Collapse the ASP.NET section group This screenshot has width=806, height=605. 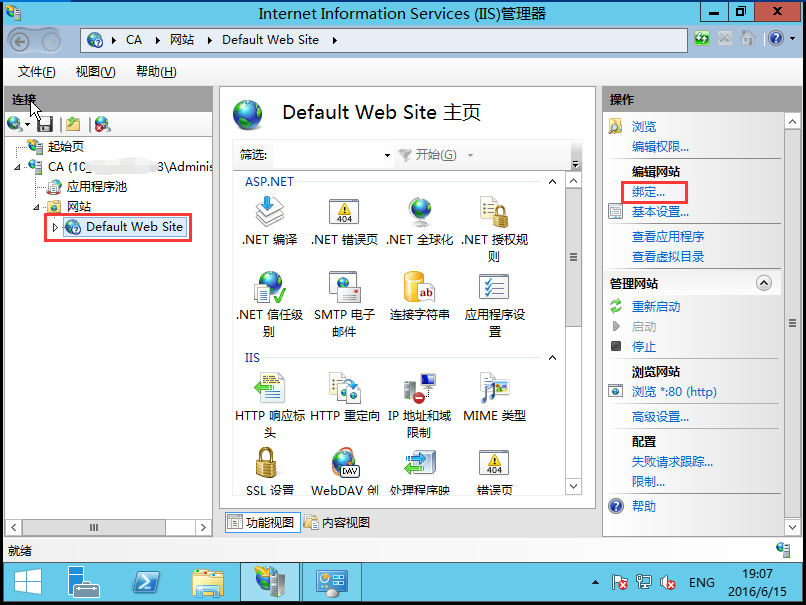(x=552, y=182)
